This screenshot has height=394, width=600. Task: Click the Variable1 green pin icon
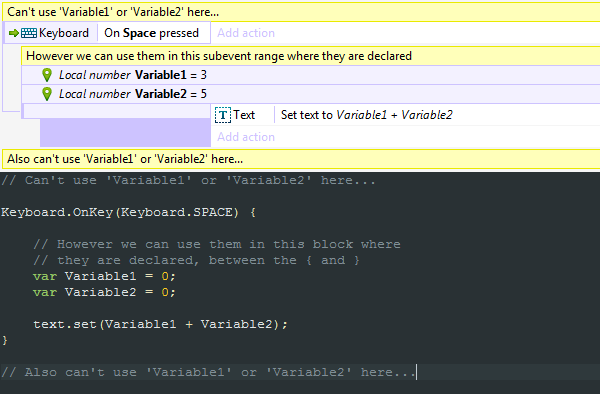[x=47, y=75]
